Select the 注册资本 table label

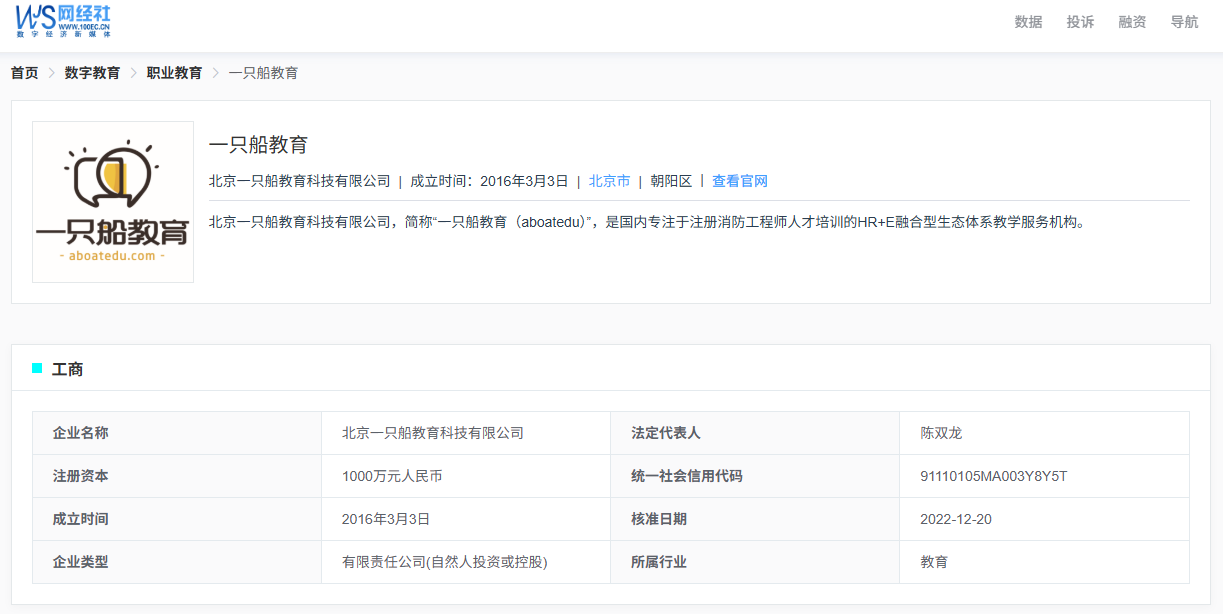point(81,476)
